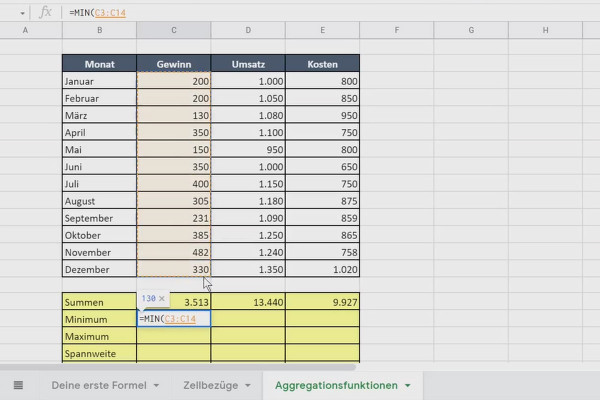Click the Maximum label cell
The image size is (600, 400).
(x=99, y=336)
